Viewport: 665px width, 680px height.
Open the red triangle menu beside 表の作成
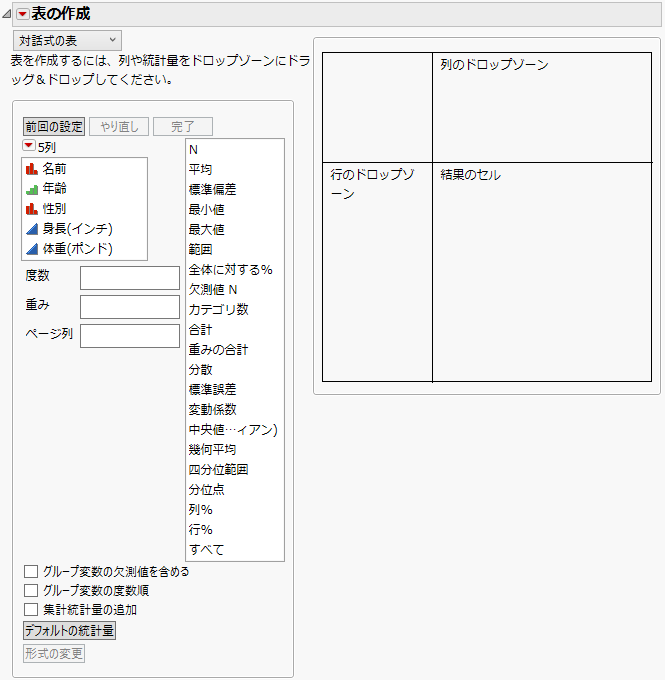(23, 14)
